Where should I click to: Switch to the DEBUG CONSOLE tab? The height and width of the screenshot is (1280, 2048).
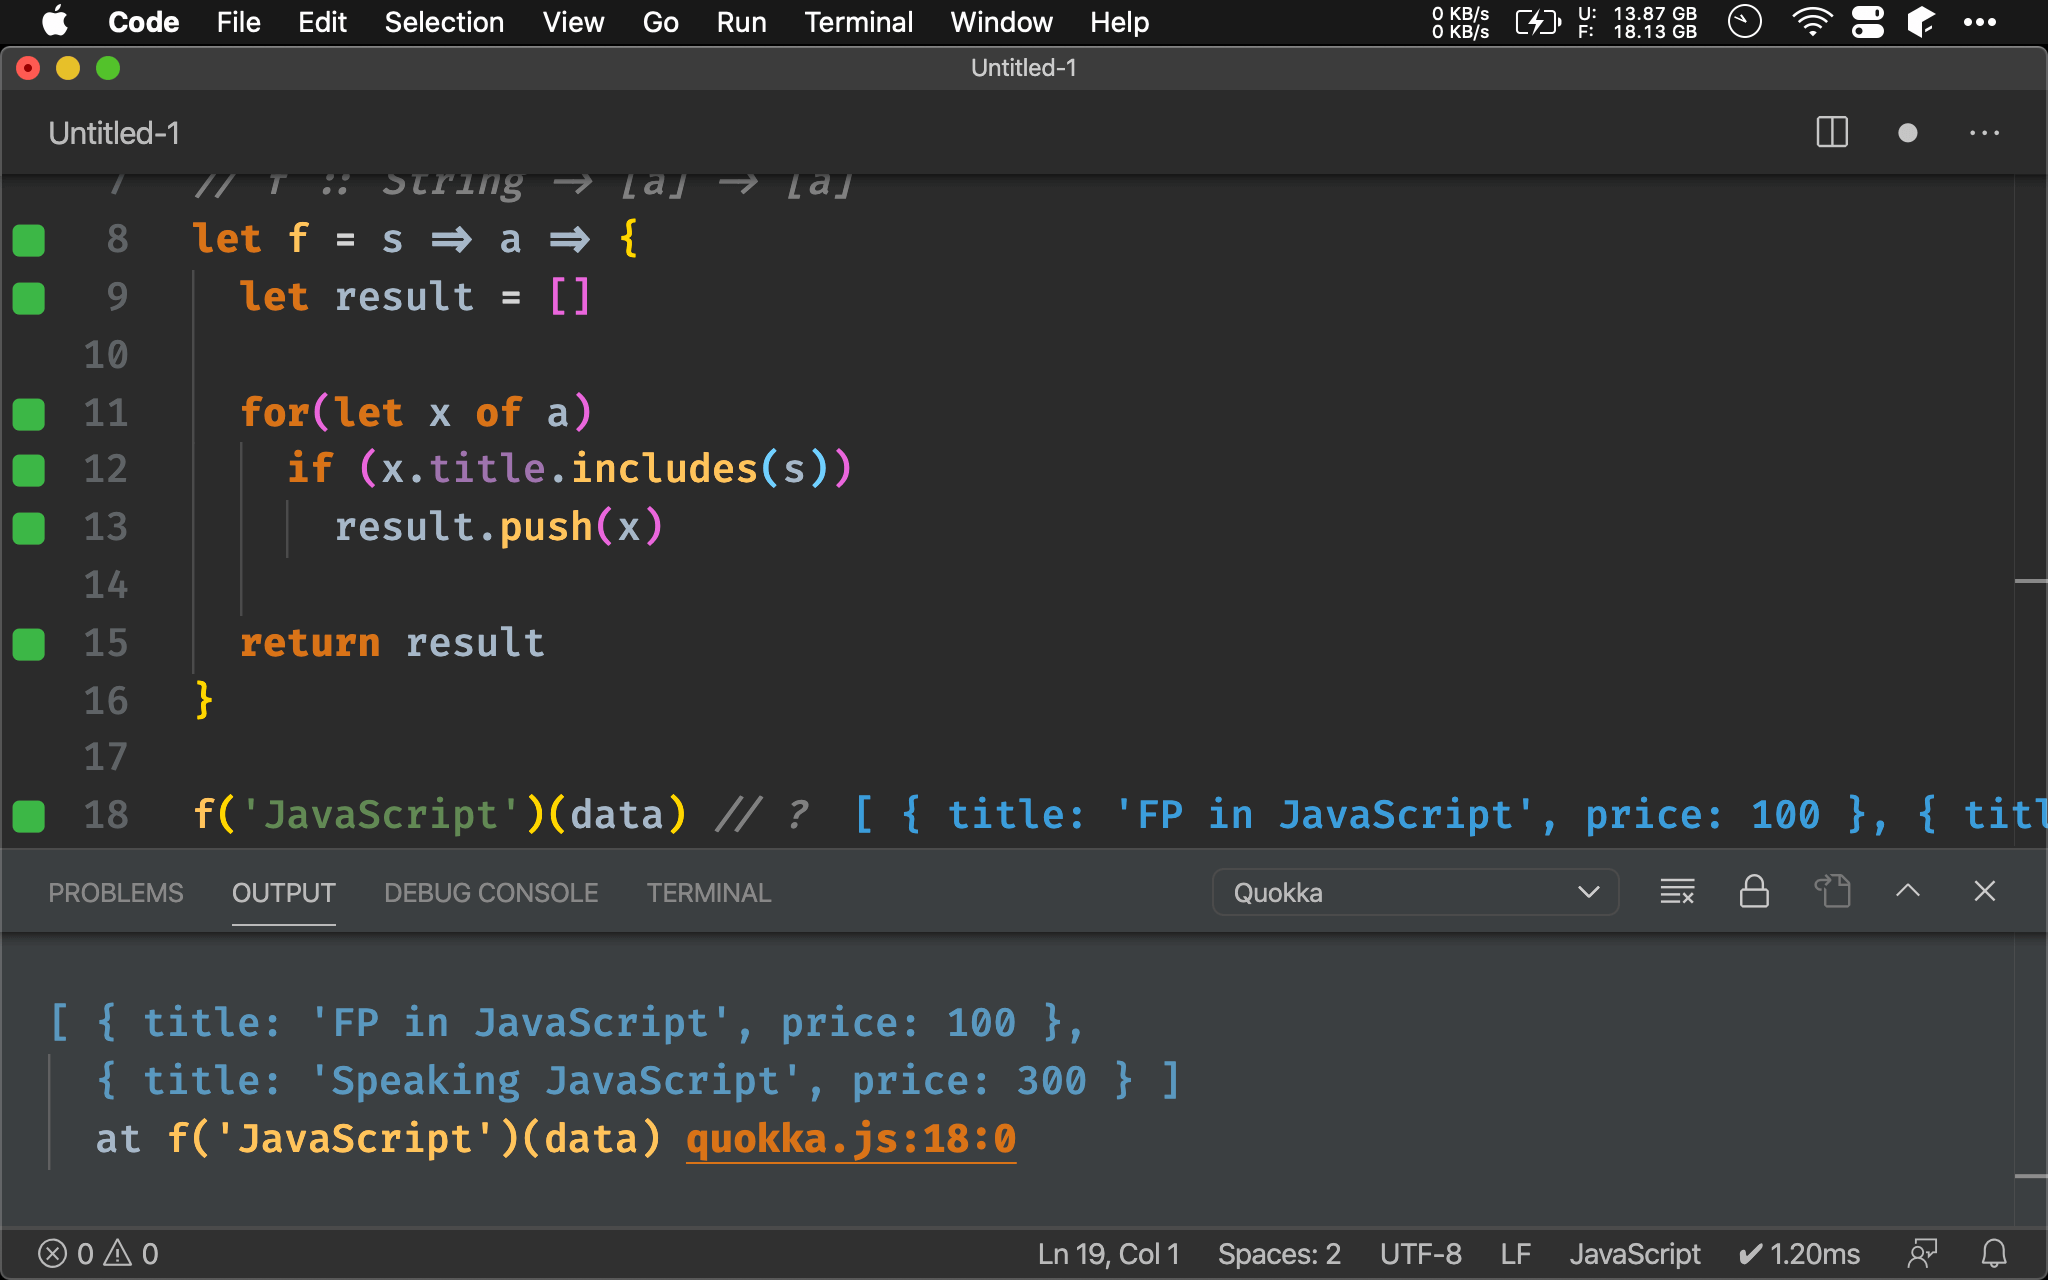491,893
